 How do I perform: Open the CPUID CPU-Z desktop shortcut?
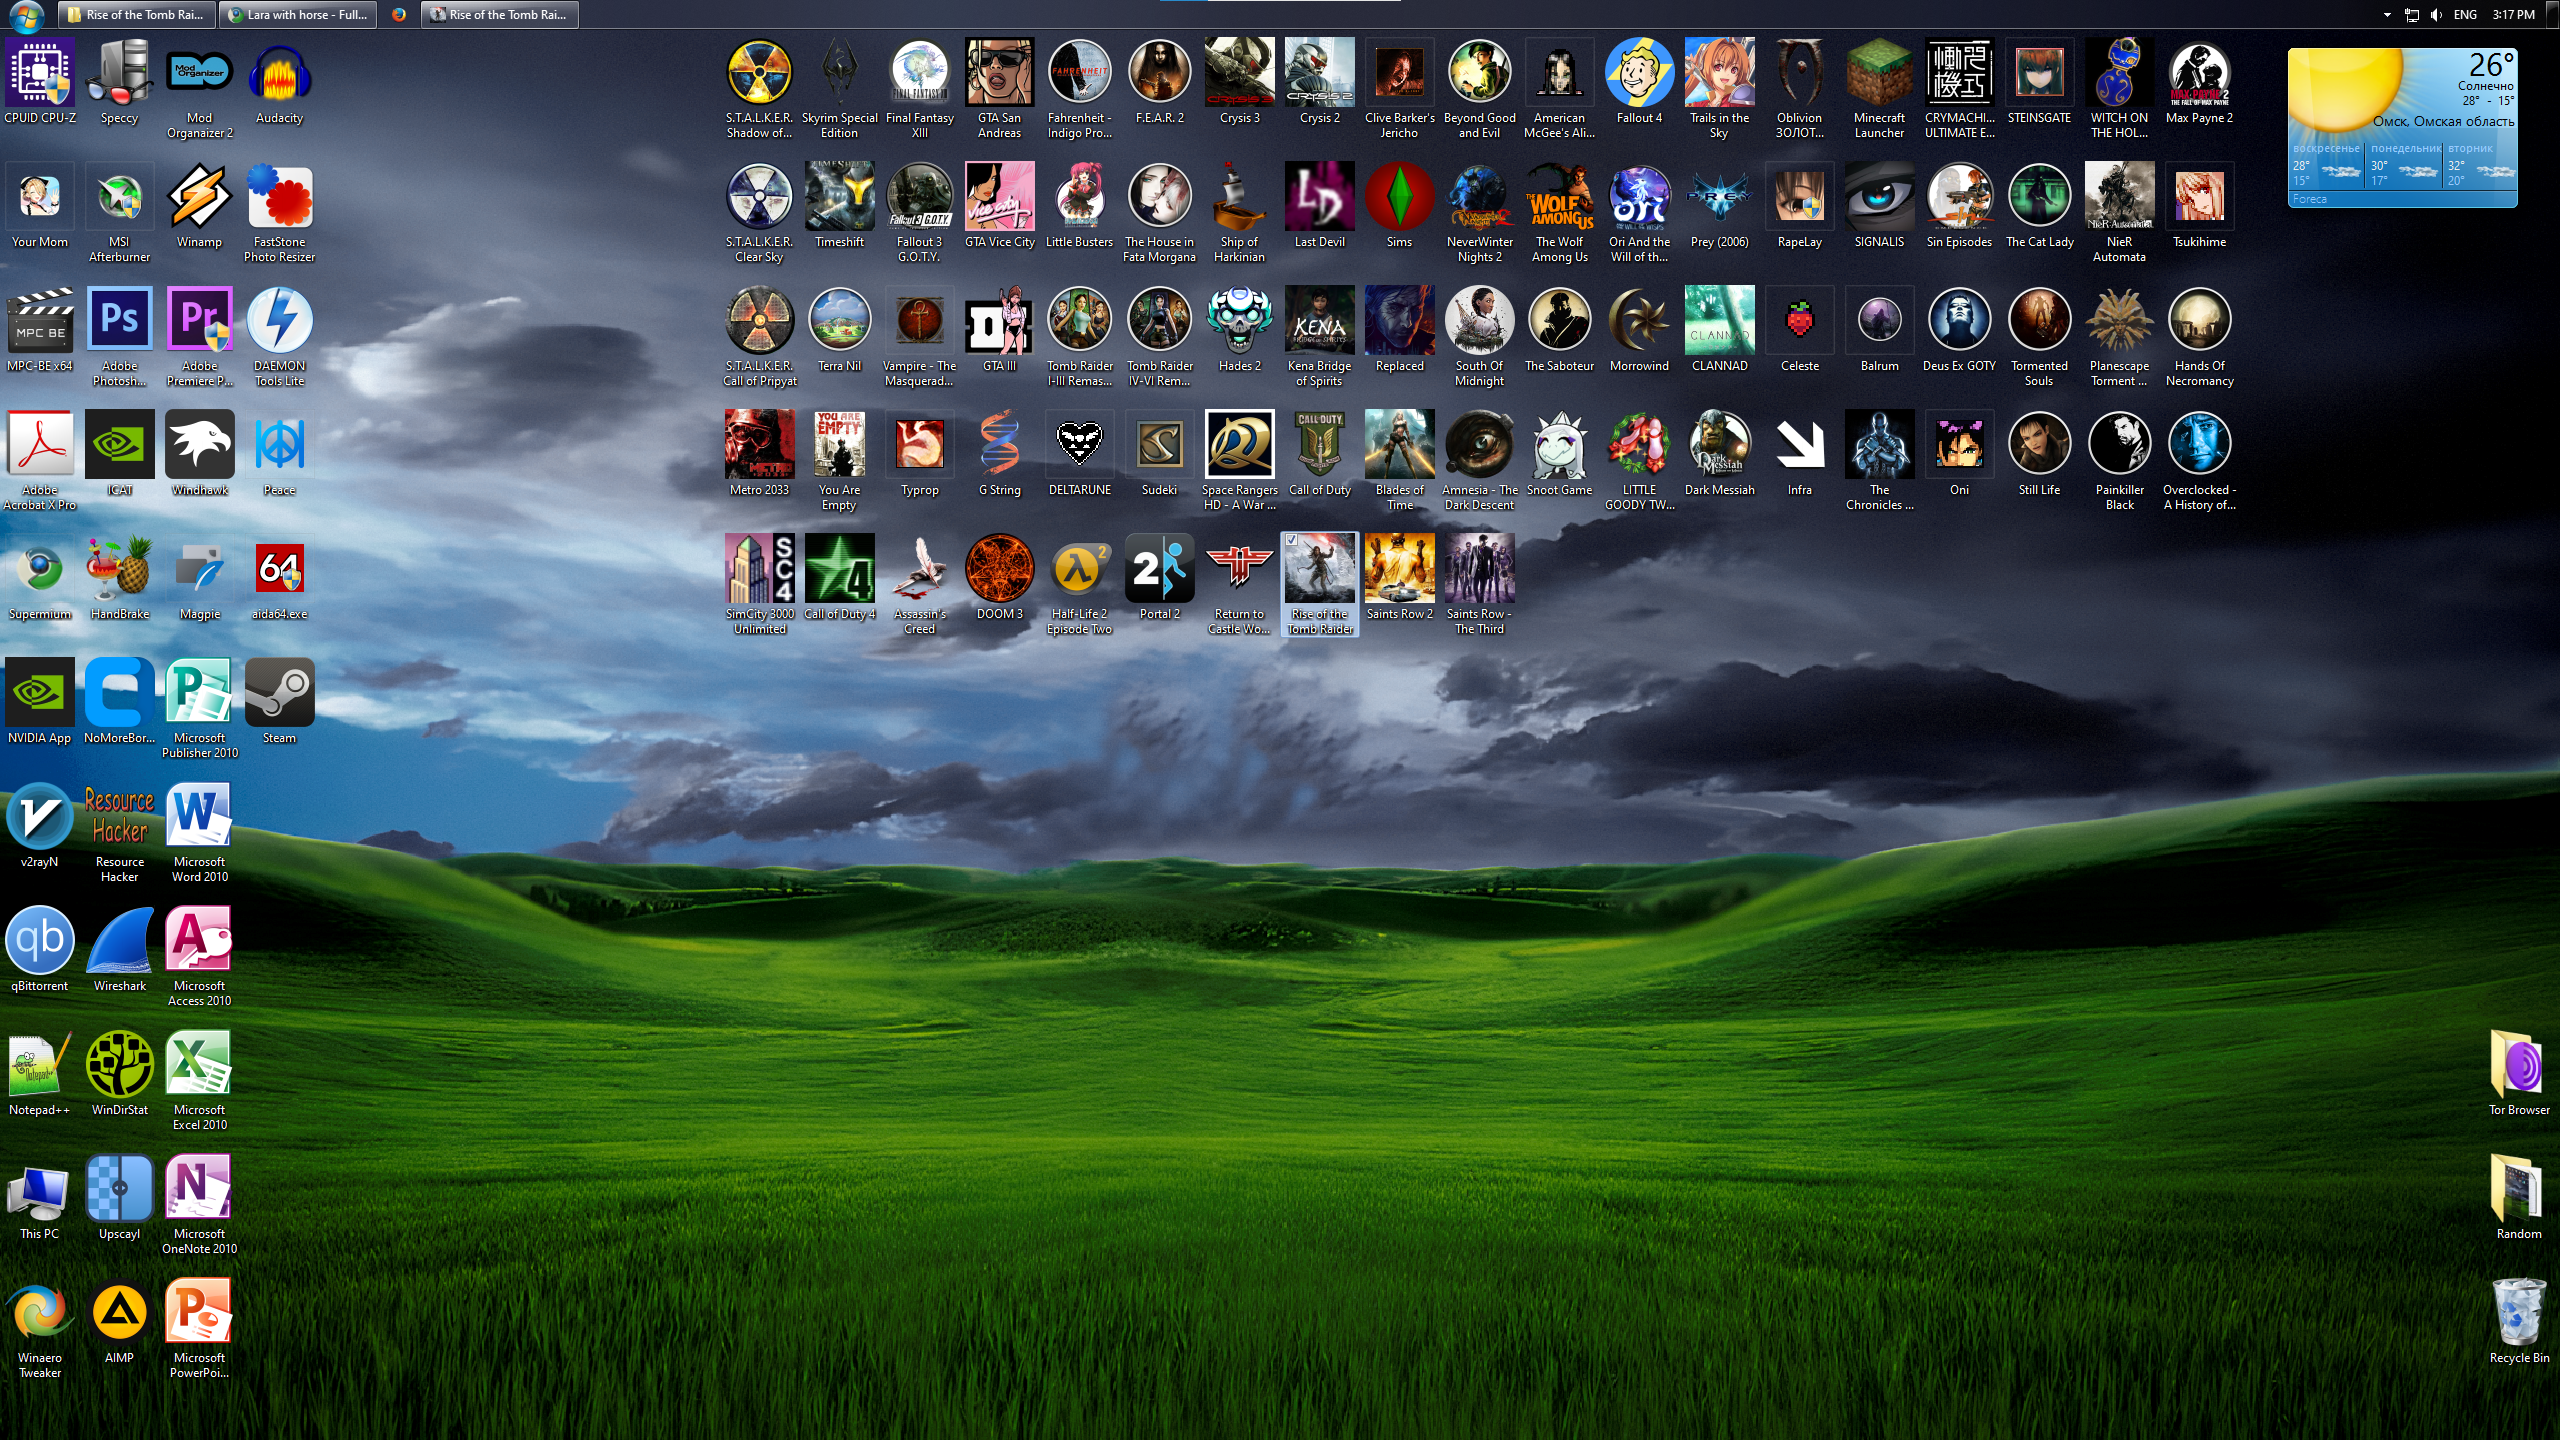coord(40,72)
